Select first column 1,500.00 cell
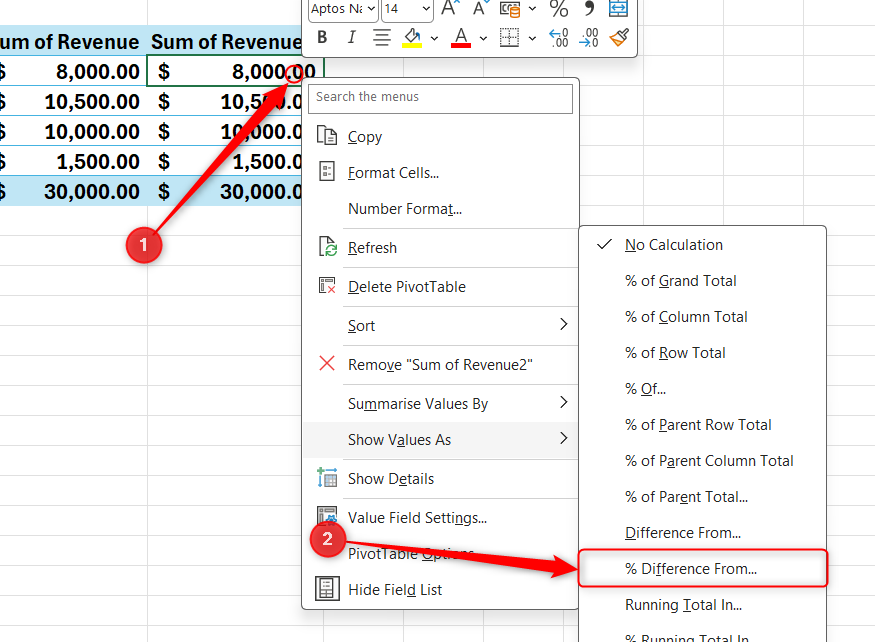 (x=73, y=161)
